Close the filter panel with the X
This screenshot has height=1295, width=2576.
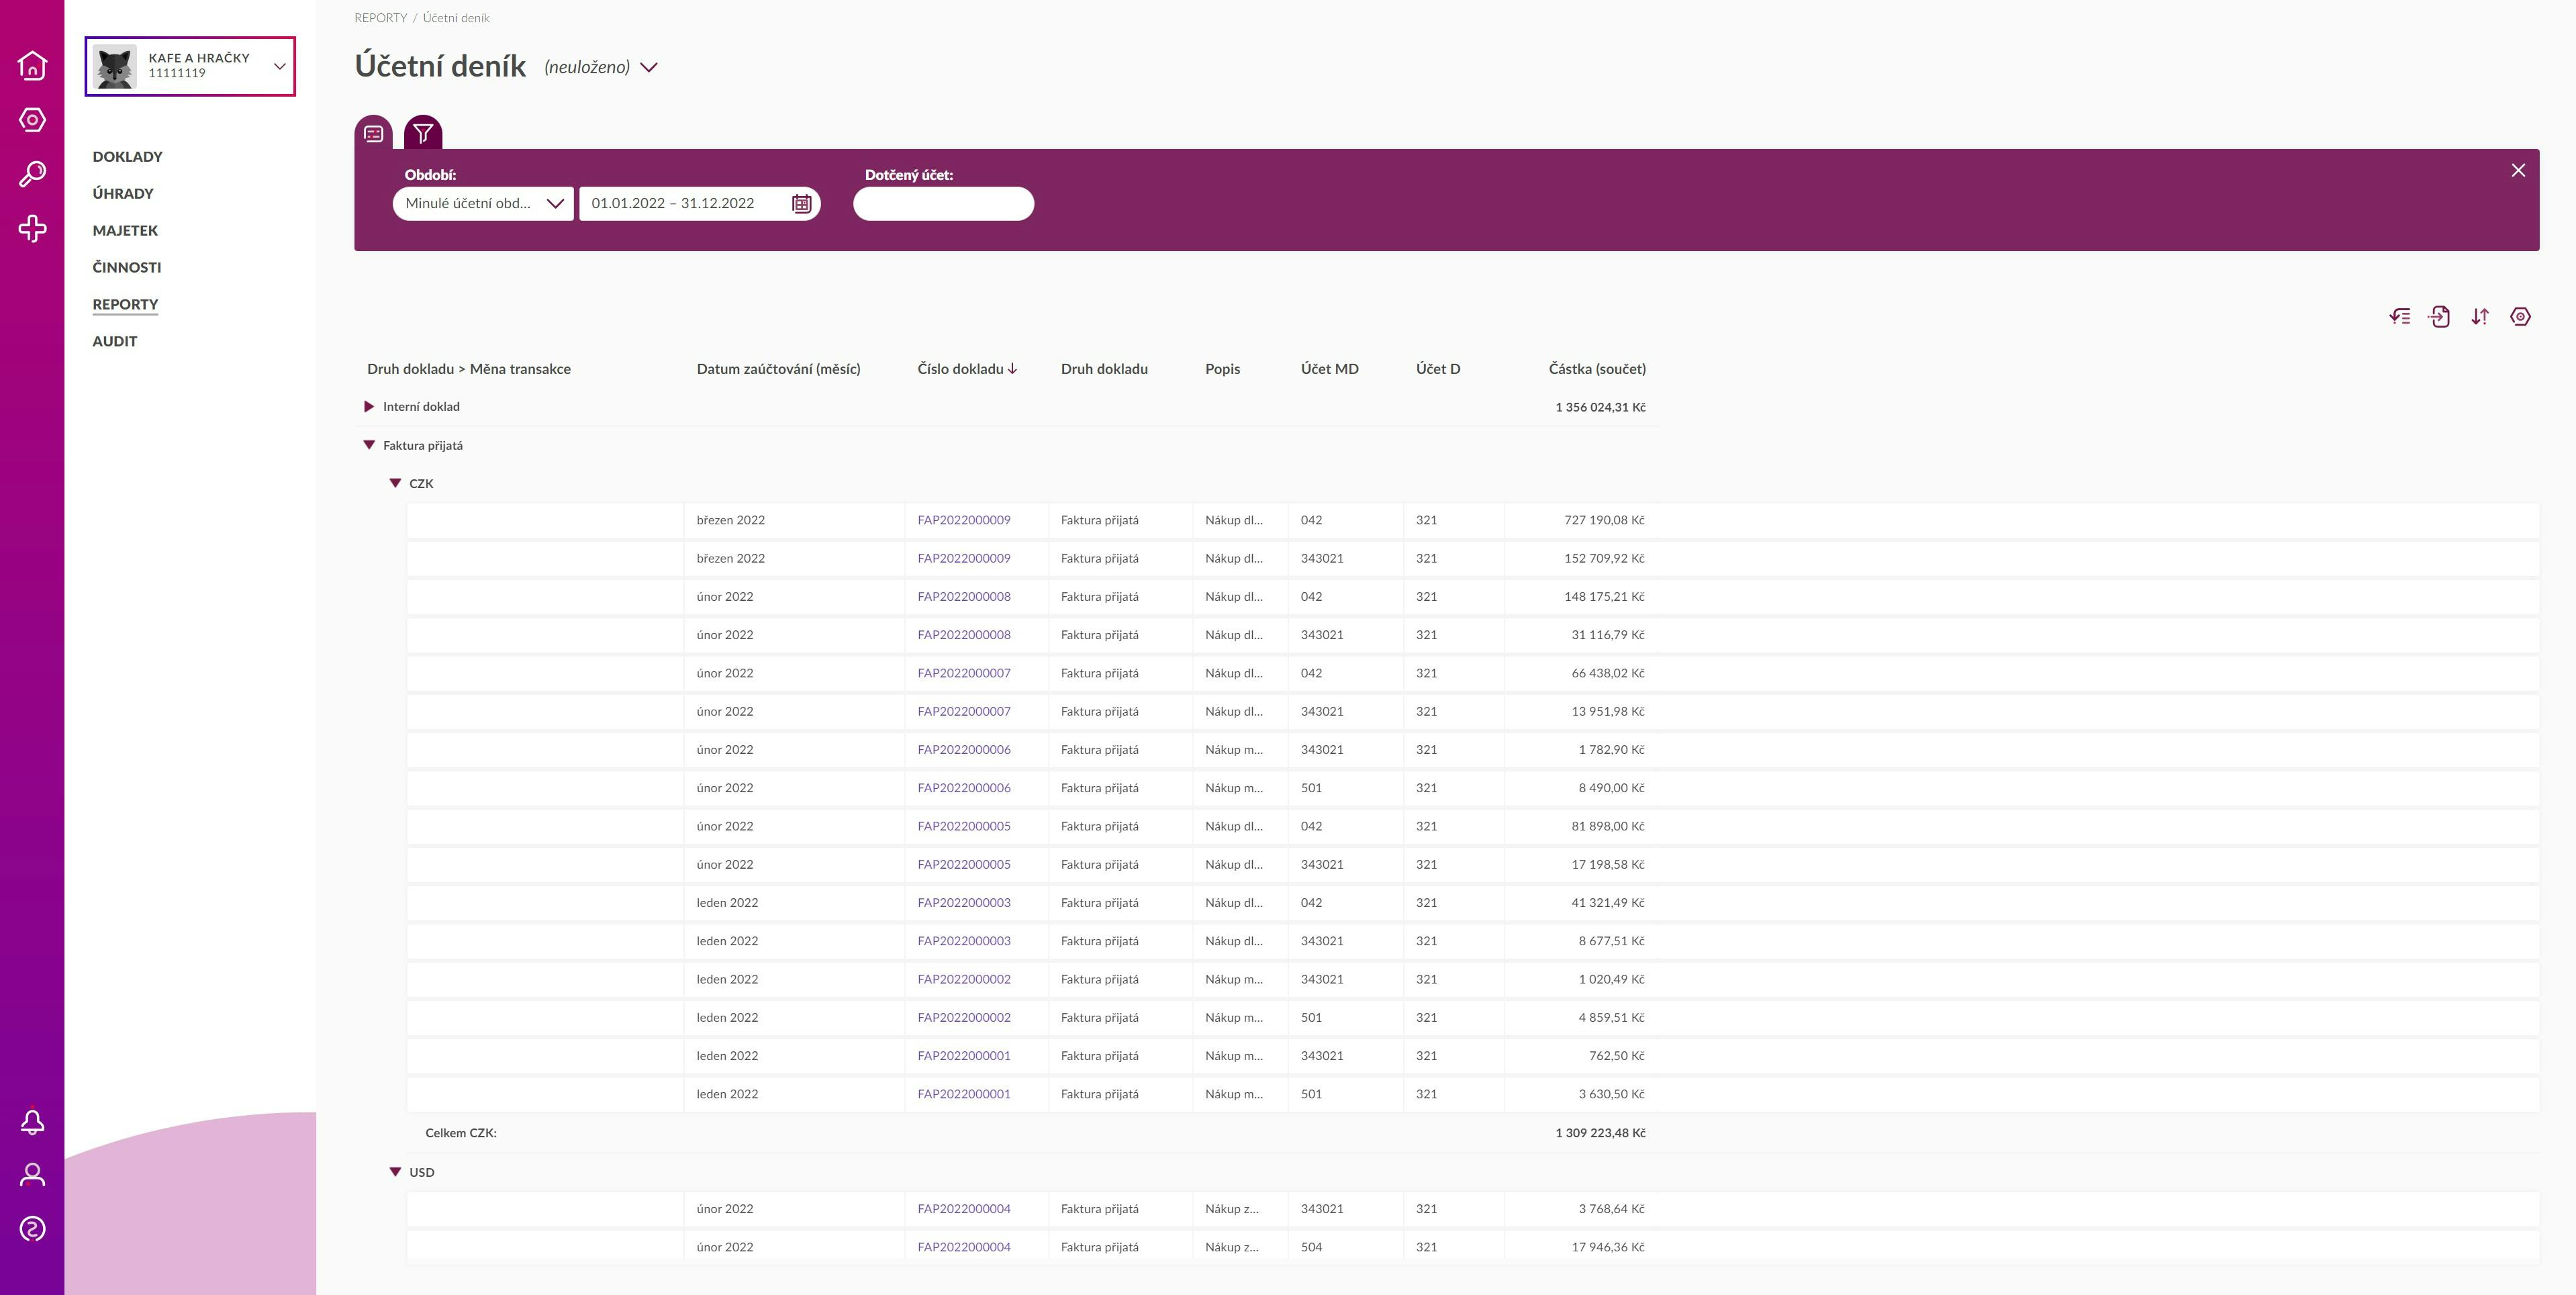2518,170
